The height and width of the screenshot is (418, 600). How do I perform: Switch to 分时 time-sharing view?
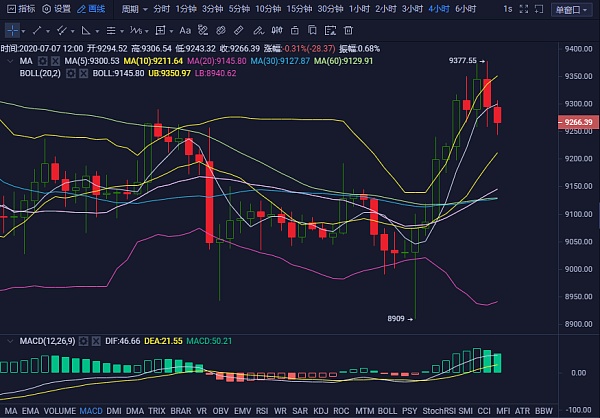pos(161,9)
